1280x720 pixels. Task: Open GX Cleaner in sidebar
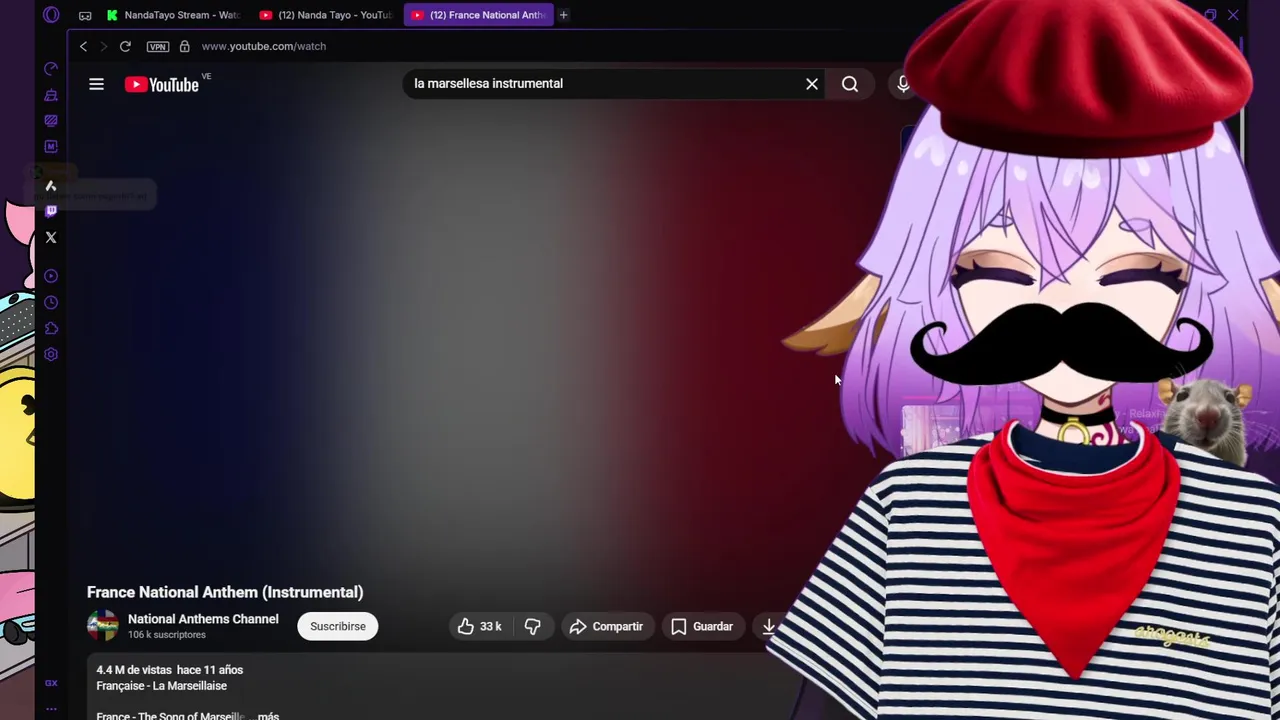[x=51, y=95]
